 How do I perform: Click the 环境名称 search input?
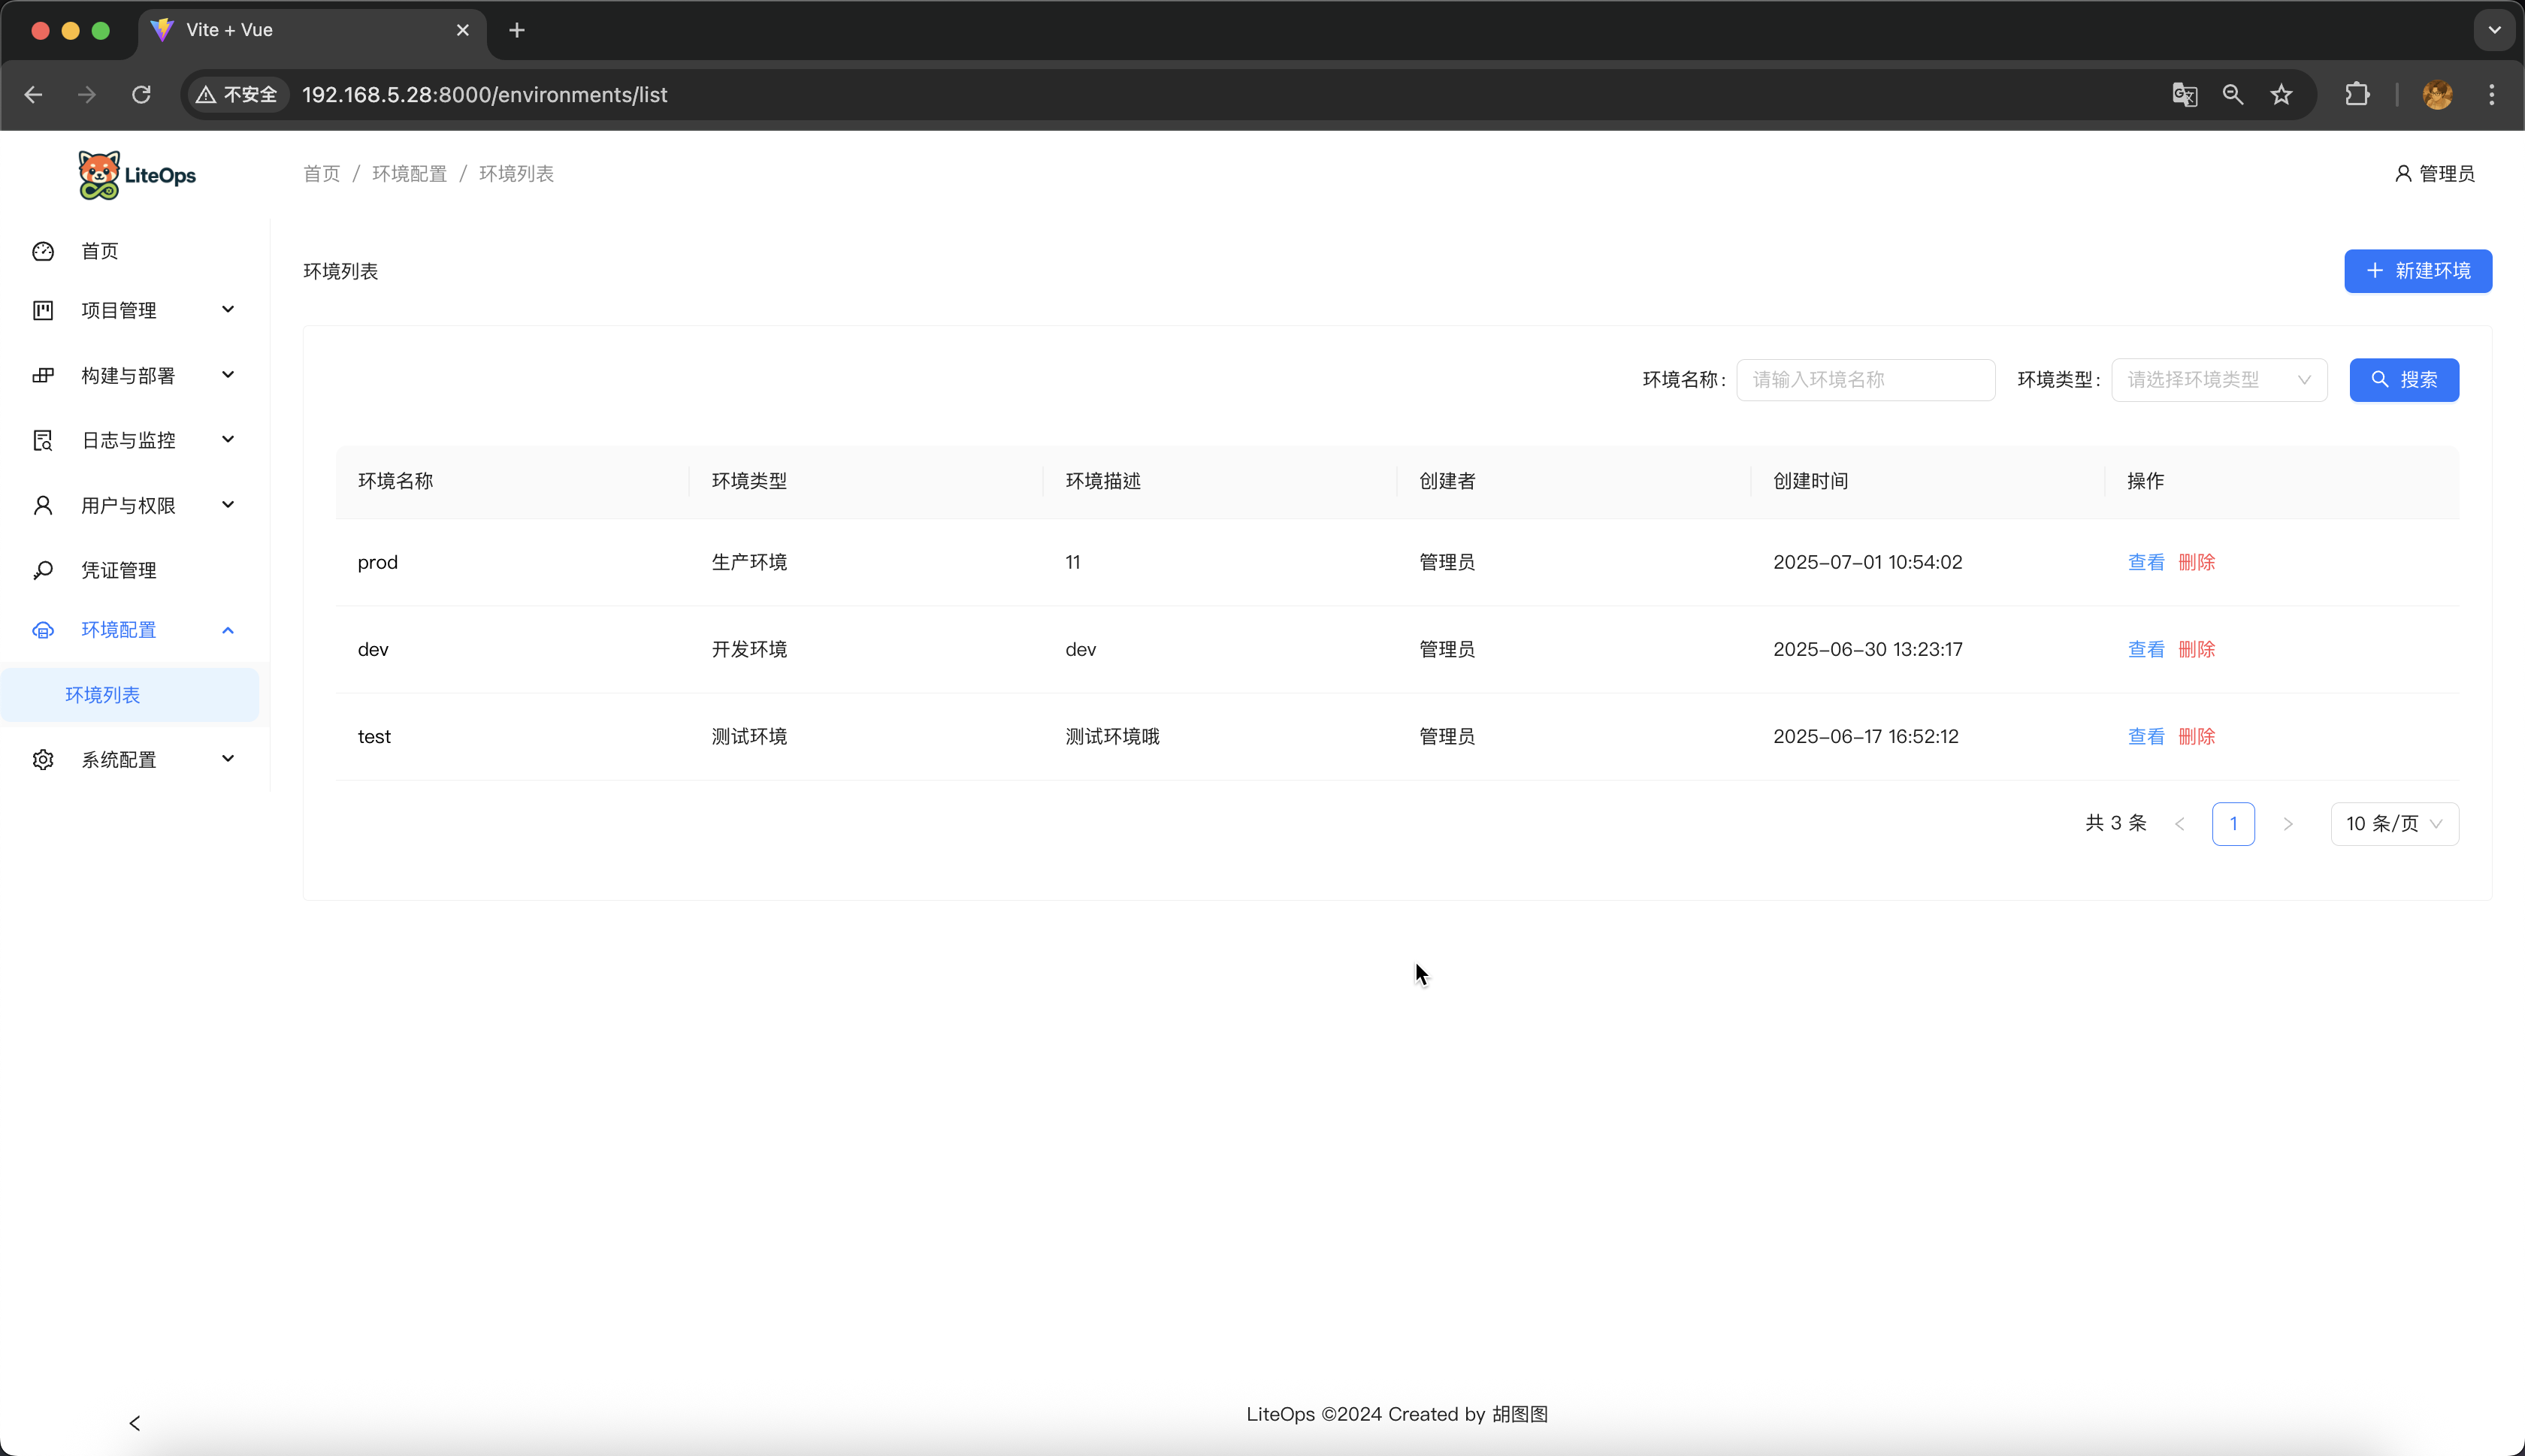point(1865,380)
